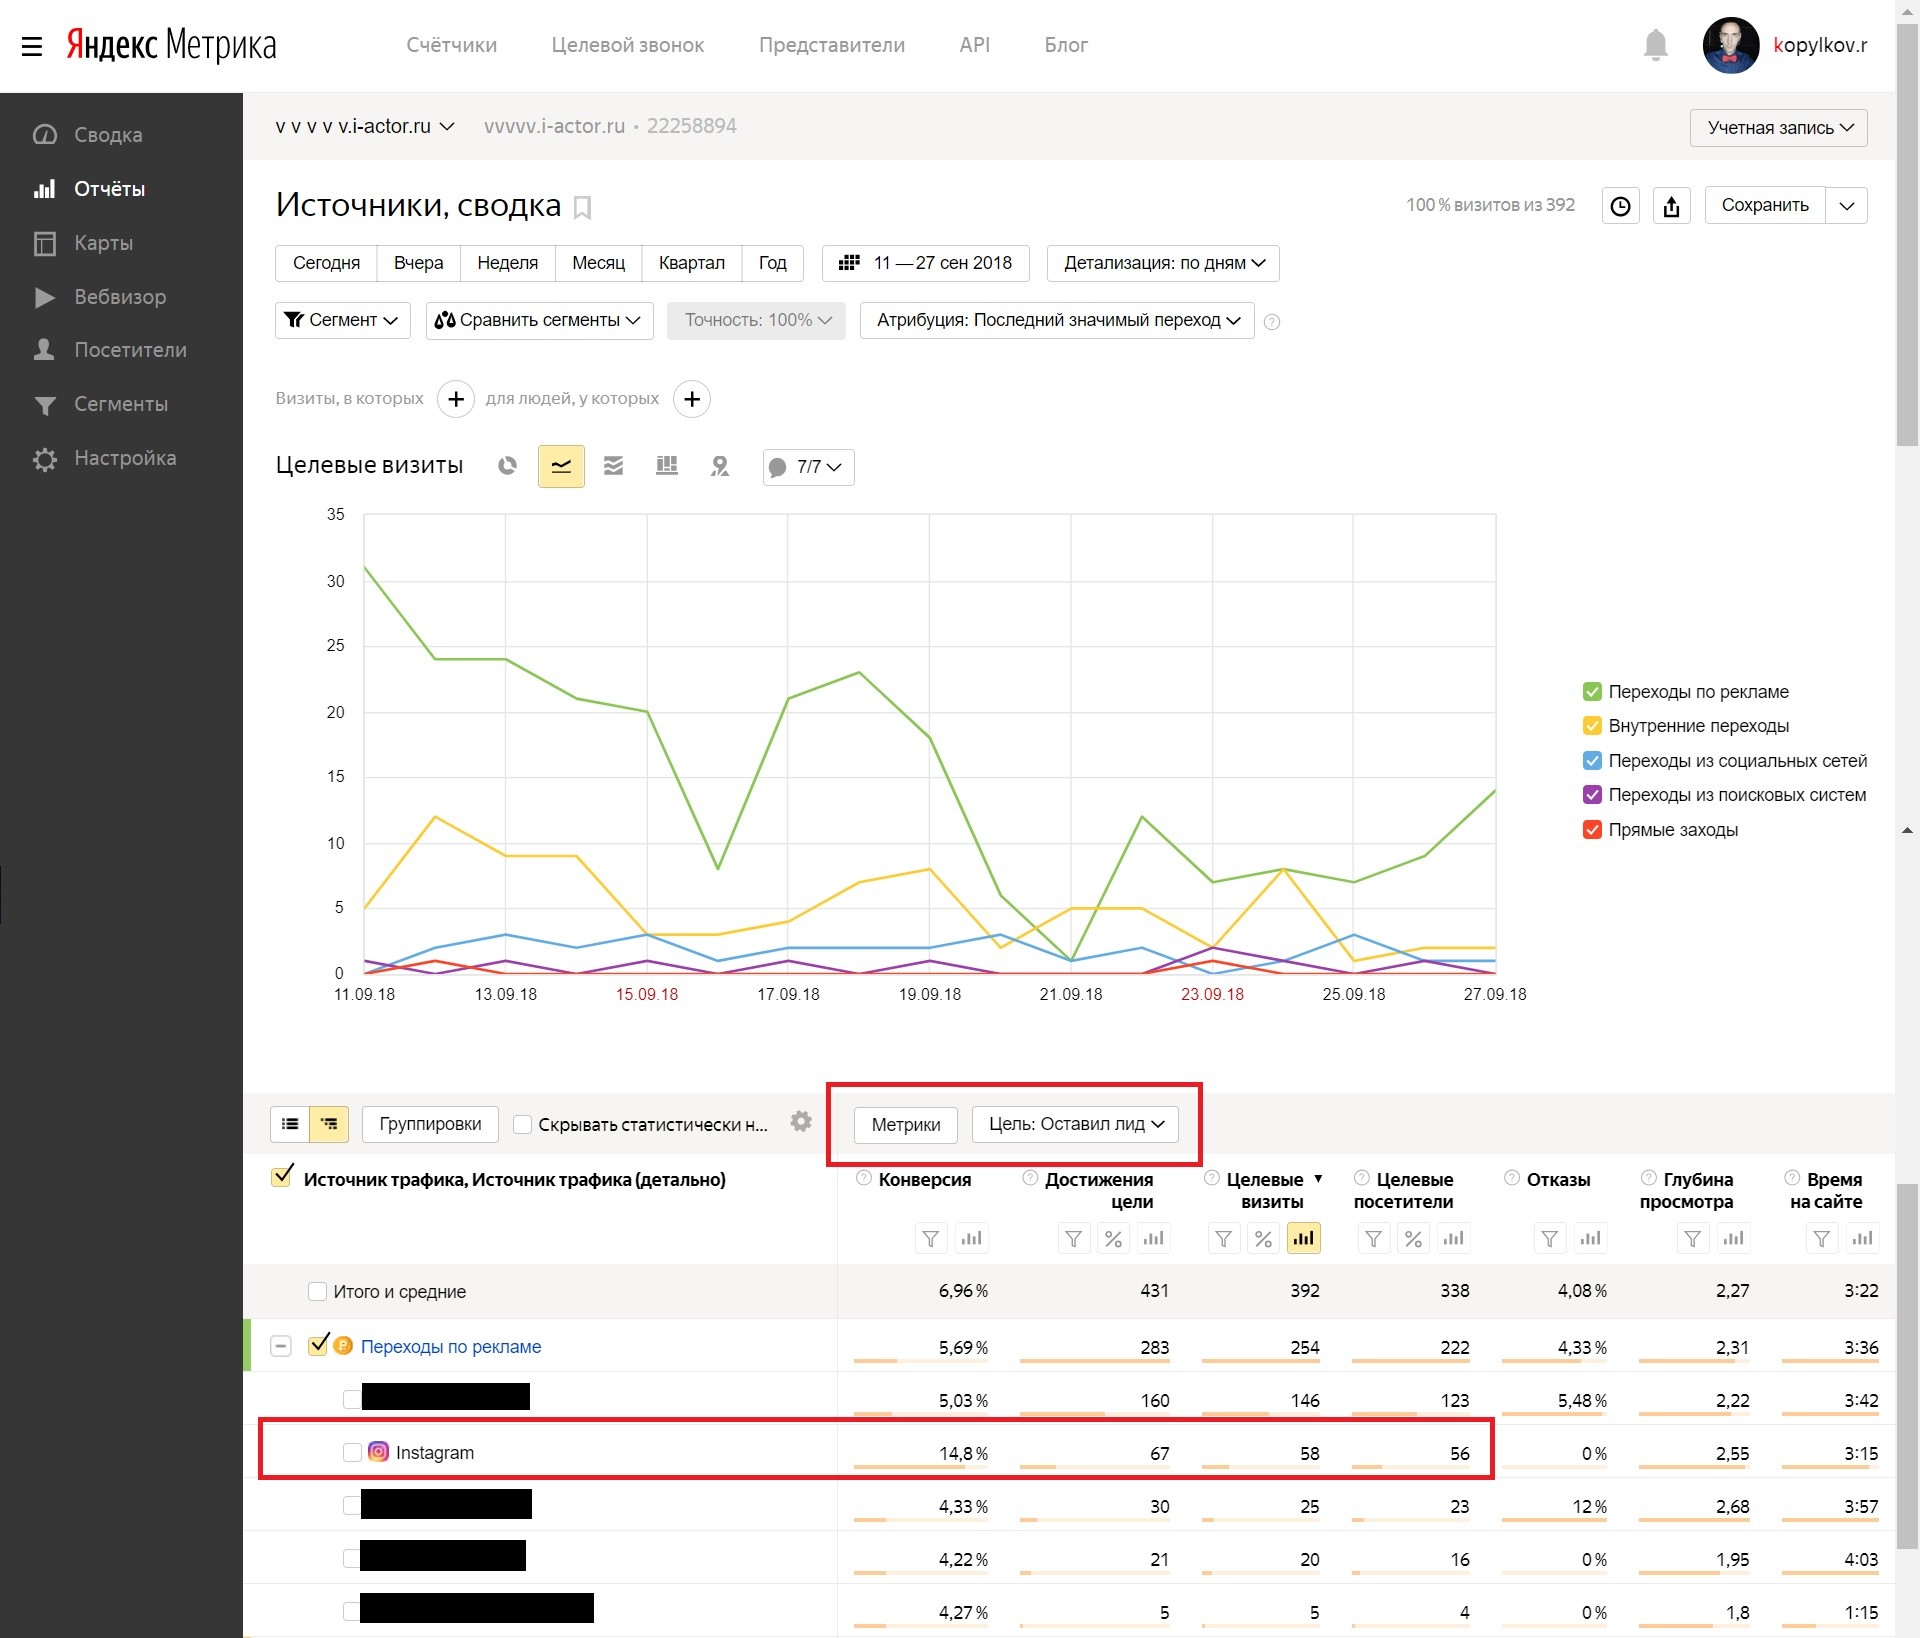This screenshot has height=1638, width=1920.
Task: Open Детализация: по дням dropdown
Action: (x=1163, y=263)
